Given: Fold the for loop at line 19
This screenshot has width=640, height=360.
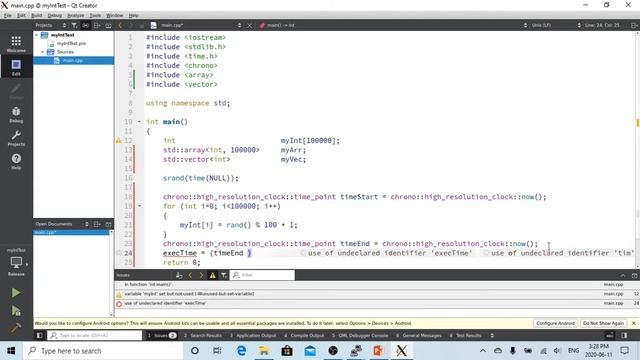Looking at the screenshot, I should tap(139, 206).
